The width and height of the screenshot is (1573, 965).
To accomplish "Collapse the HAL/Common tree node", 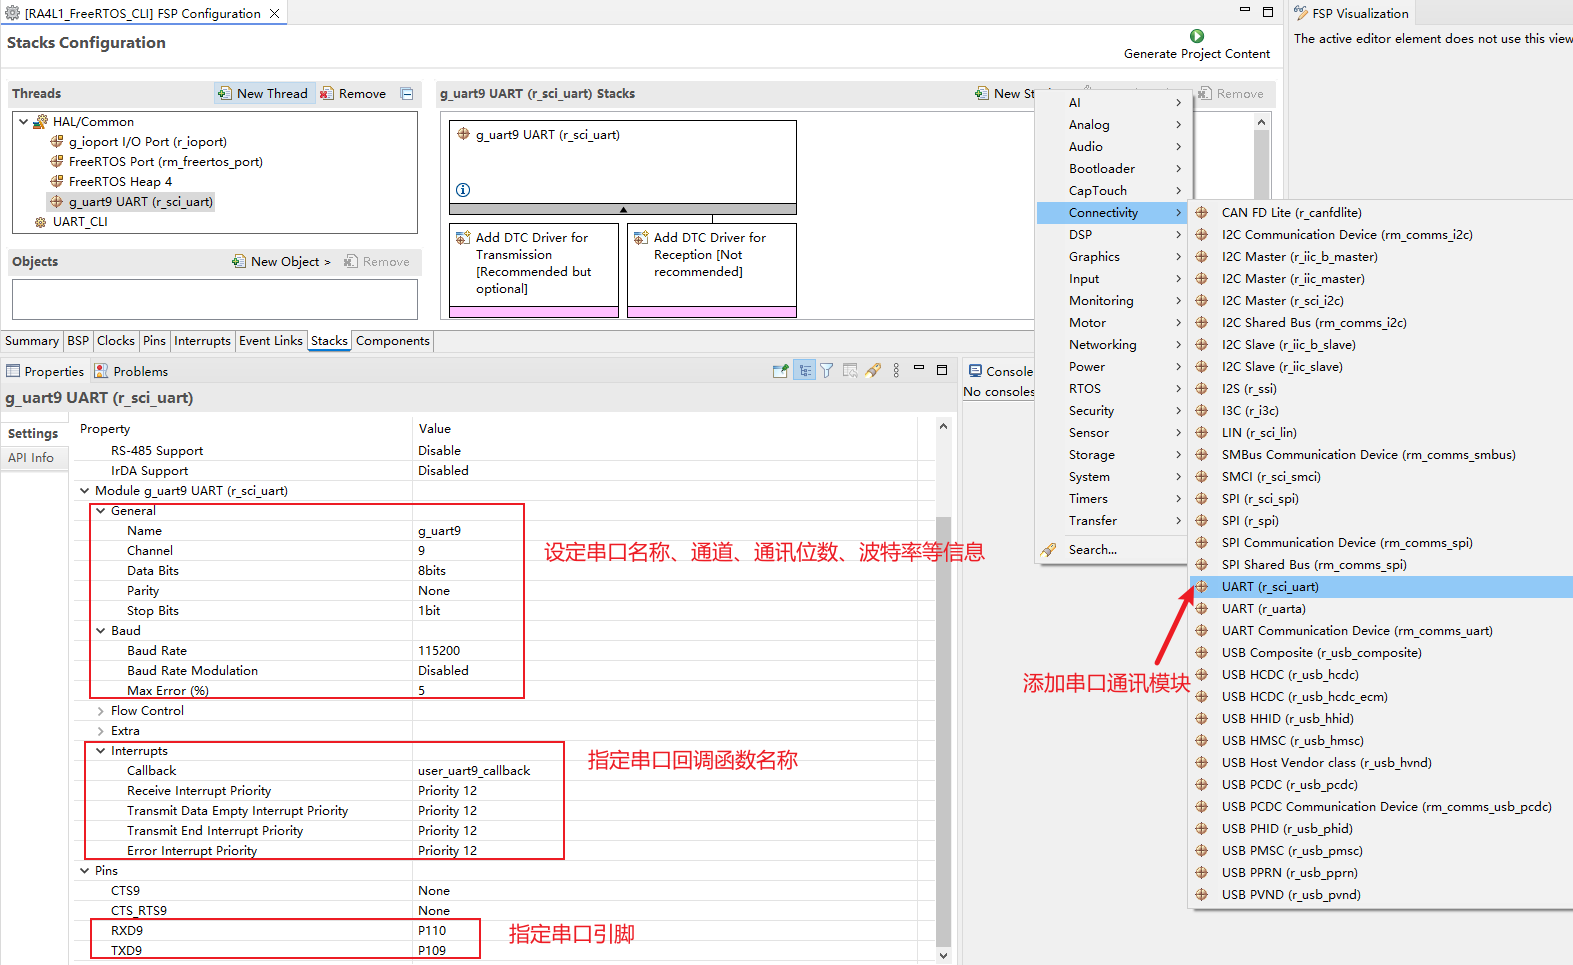I will point(23,122).
